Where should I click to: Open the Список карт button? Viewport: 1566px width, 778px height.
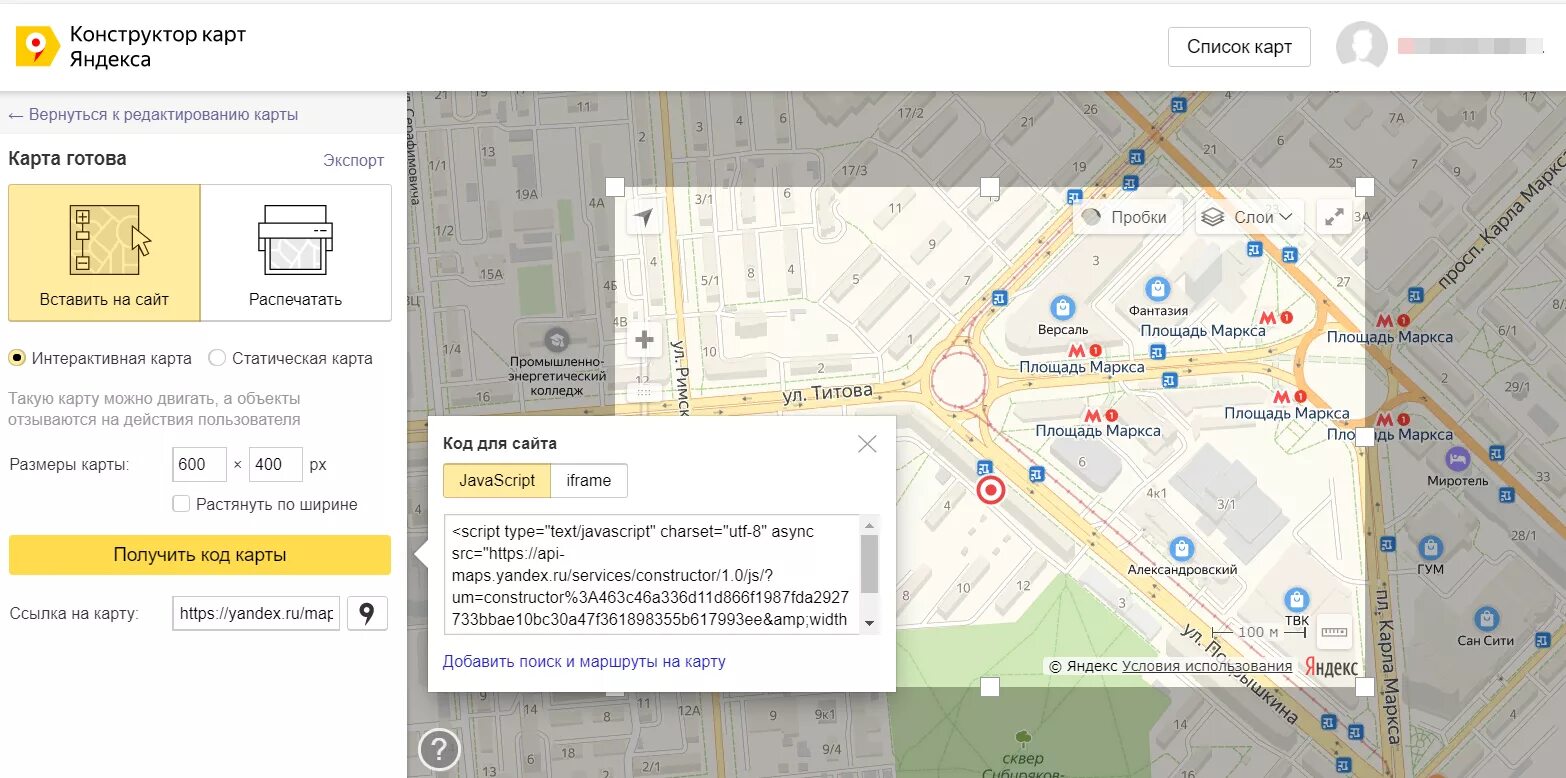(1239, 47)
